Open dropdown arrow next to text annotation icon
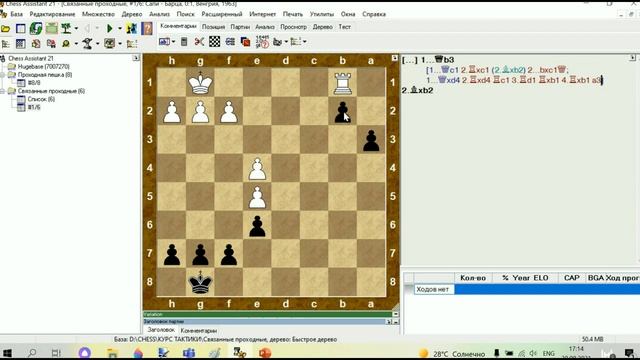This screenshot has width=640, height=360. [173, 42]
